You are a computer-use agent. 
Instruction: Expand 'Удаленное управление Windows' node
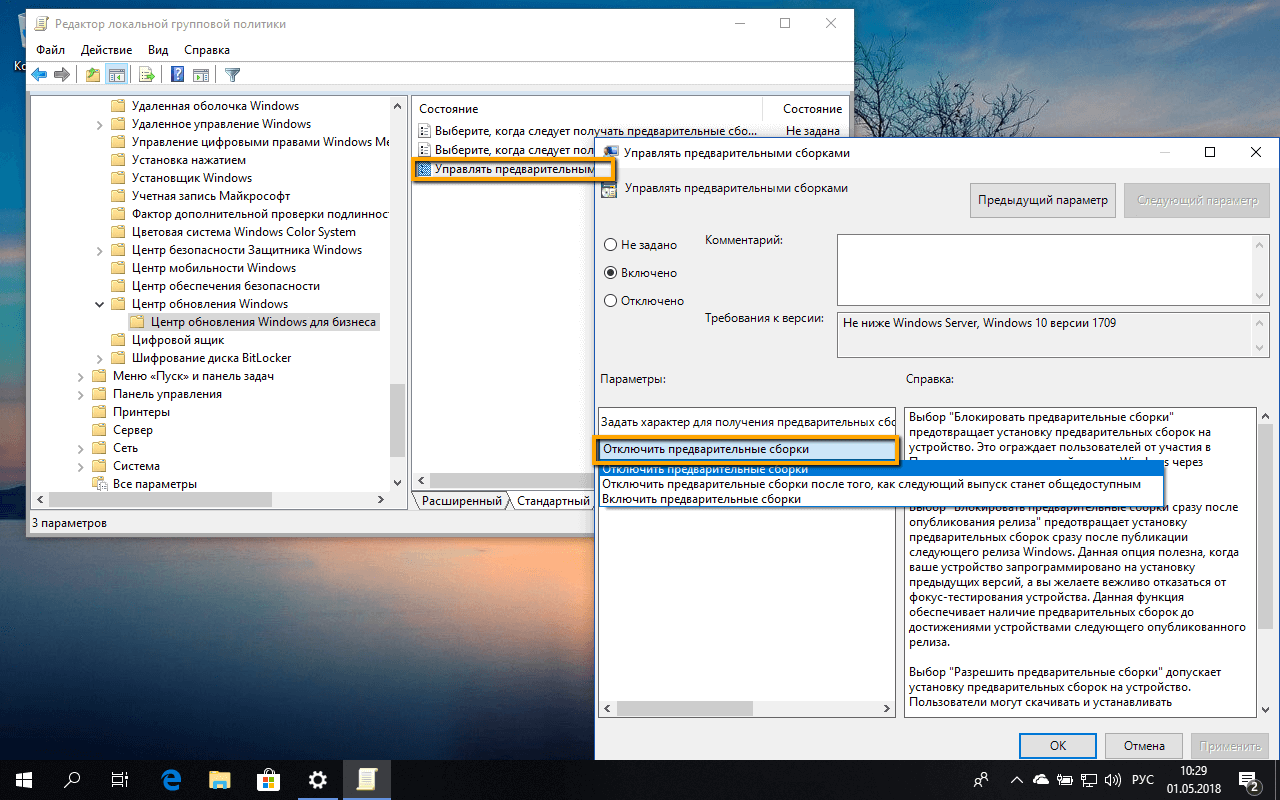[99, 124]
